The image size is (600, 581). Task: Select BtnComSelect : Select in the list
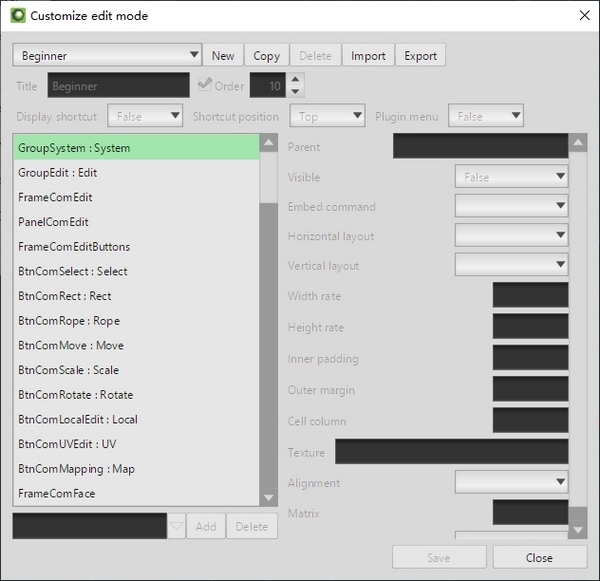coord(137,271)
